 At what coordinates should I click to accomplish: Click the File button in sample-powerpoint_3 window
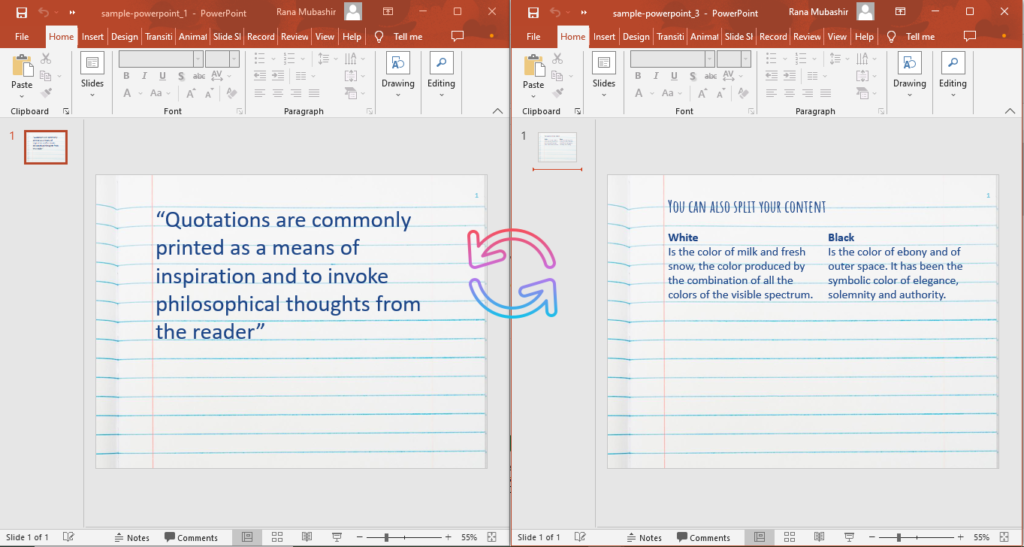click(x=533, y=36)
